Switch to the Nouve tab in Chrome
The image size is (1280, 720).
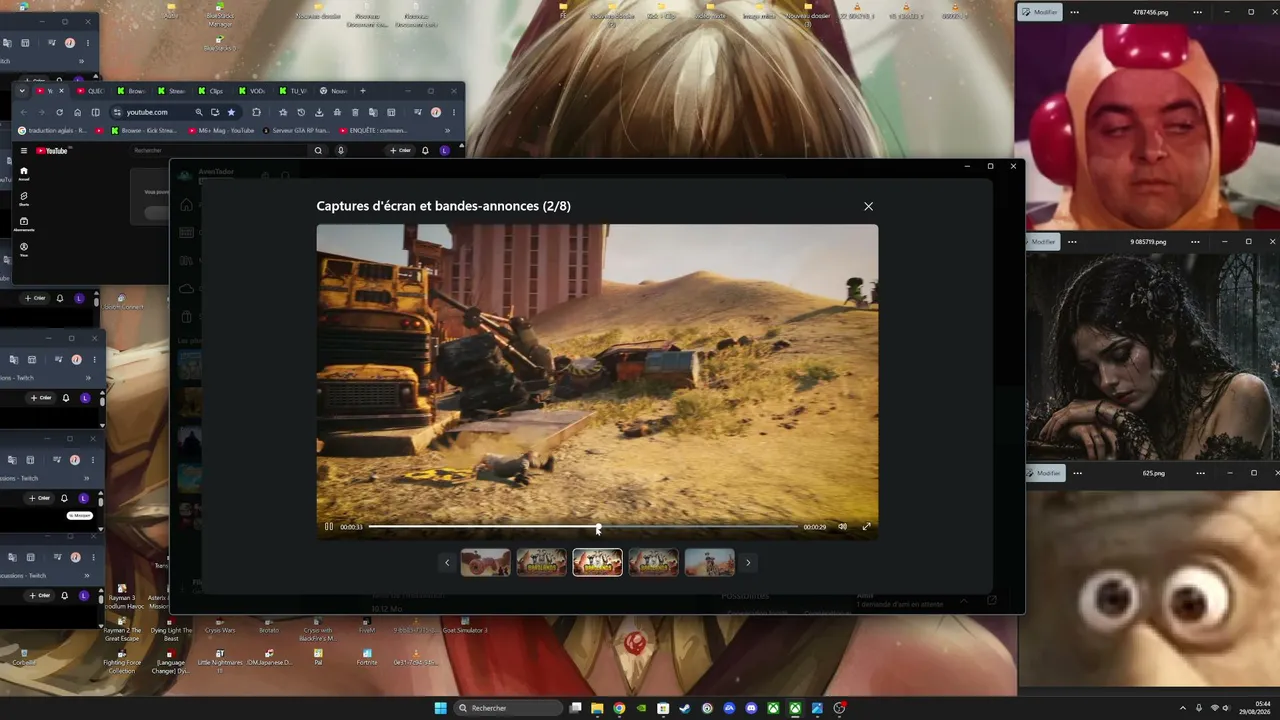point(334,91)
